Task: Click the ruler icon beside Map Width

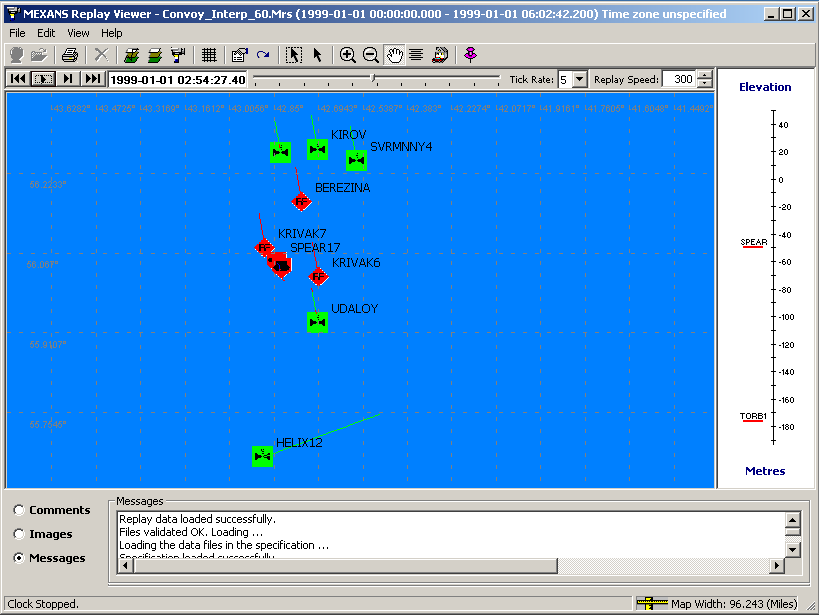Action: [651, 604]
